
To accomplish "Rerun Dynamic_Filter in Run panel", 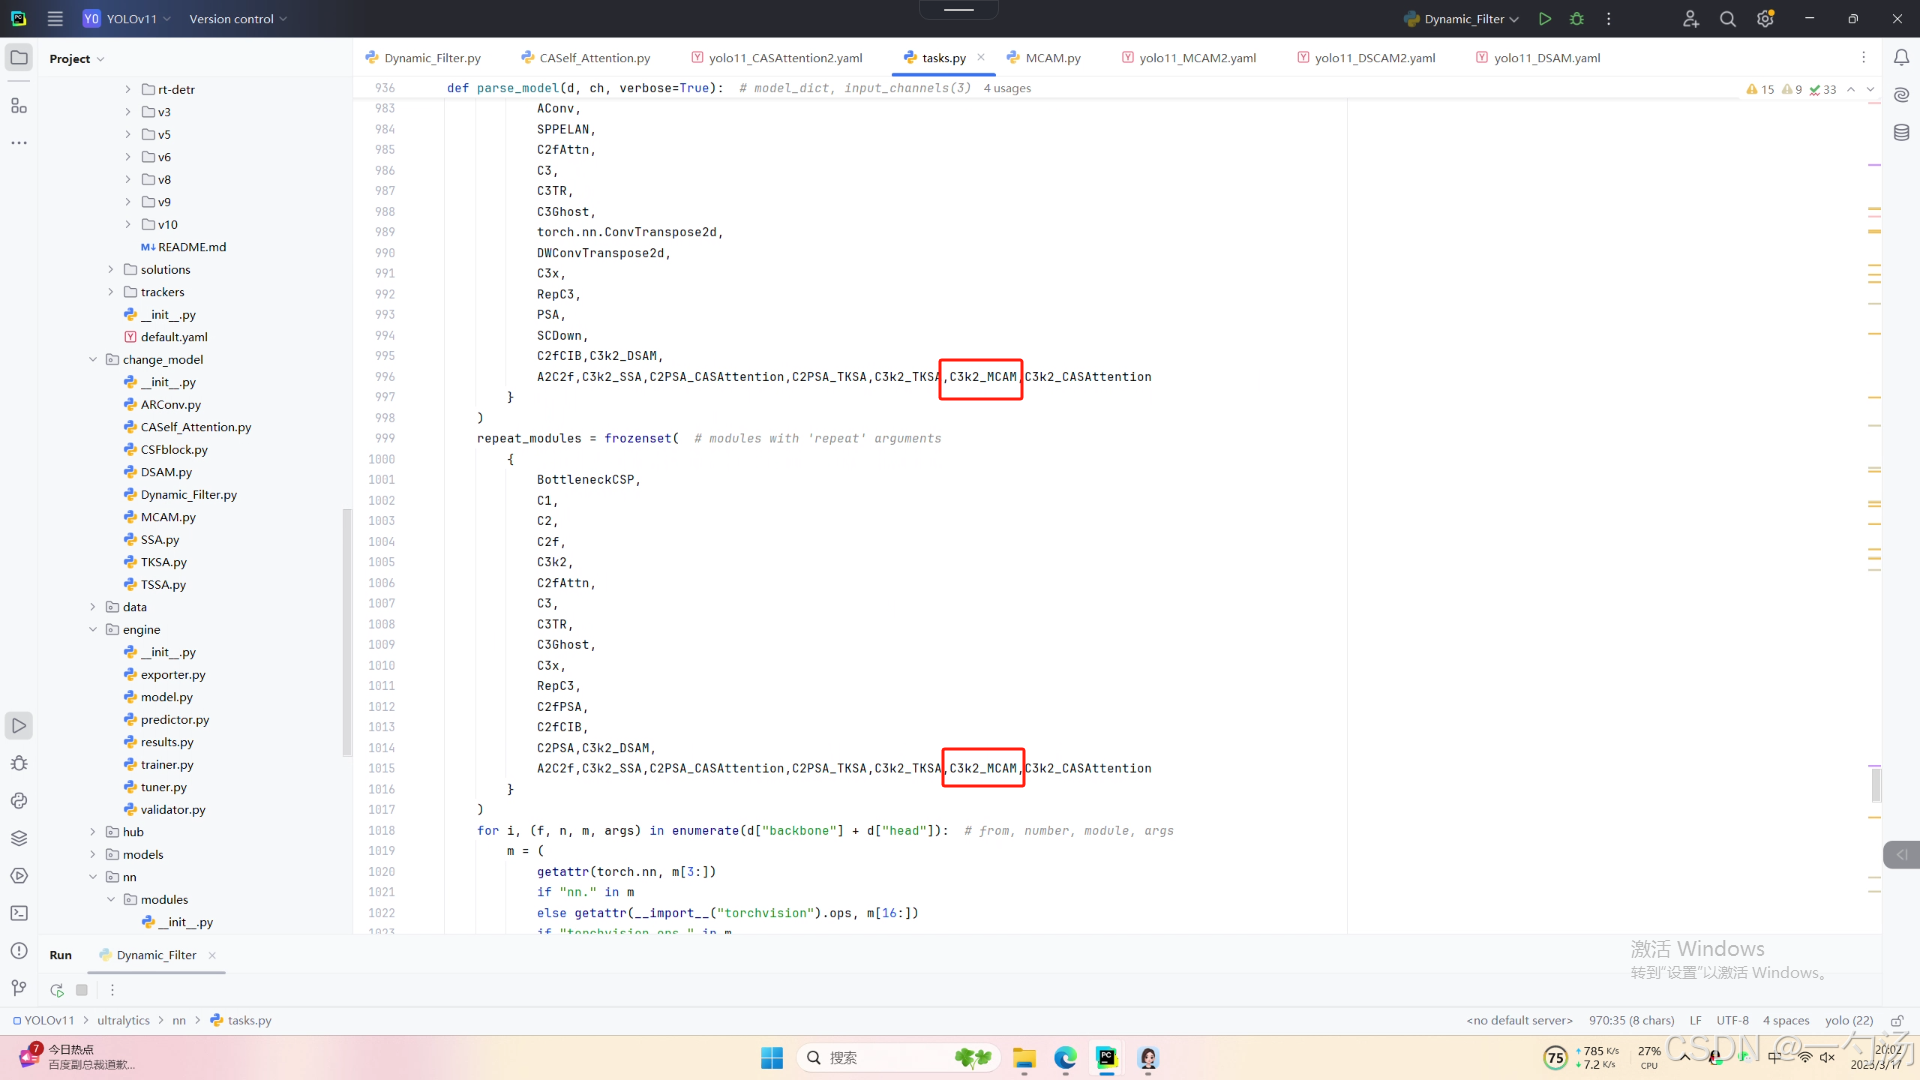I will coord(57,990).
